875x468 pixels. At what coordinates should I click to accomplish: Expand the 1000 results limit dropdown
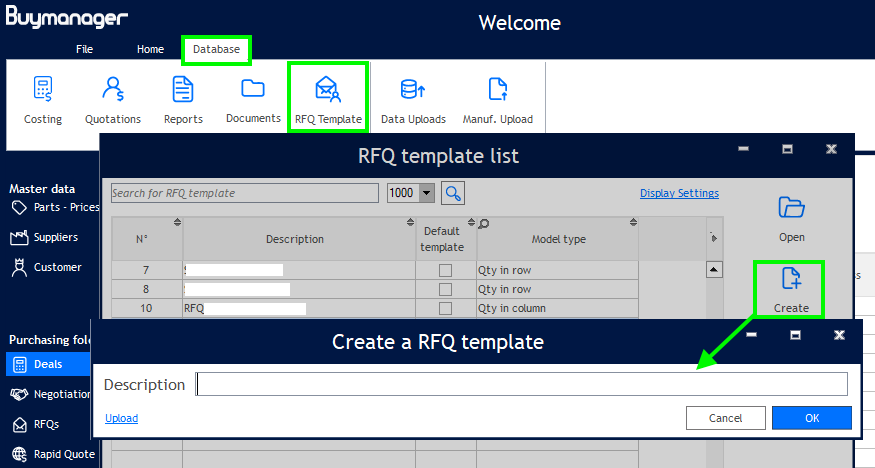pos(427,193)
